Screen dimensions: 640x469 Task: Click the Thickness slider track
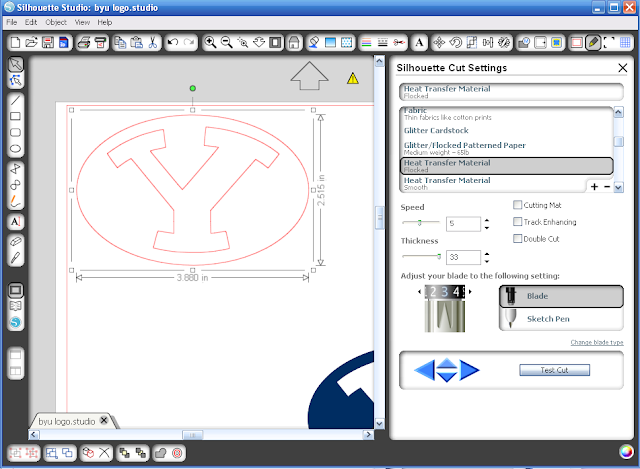(421, 256)
